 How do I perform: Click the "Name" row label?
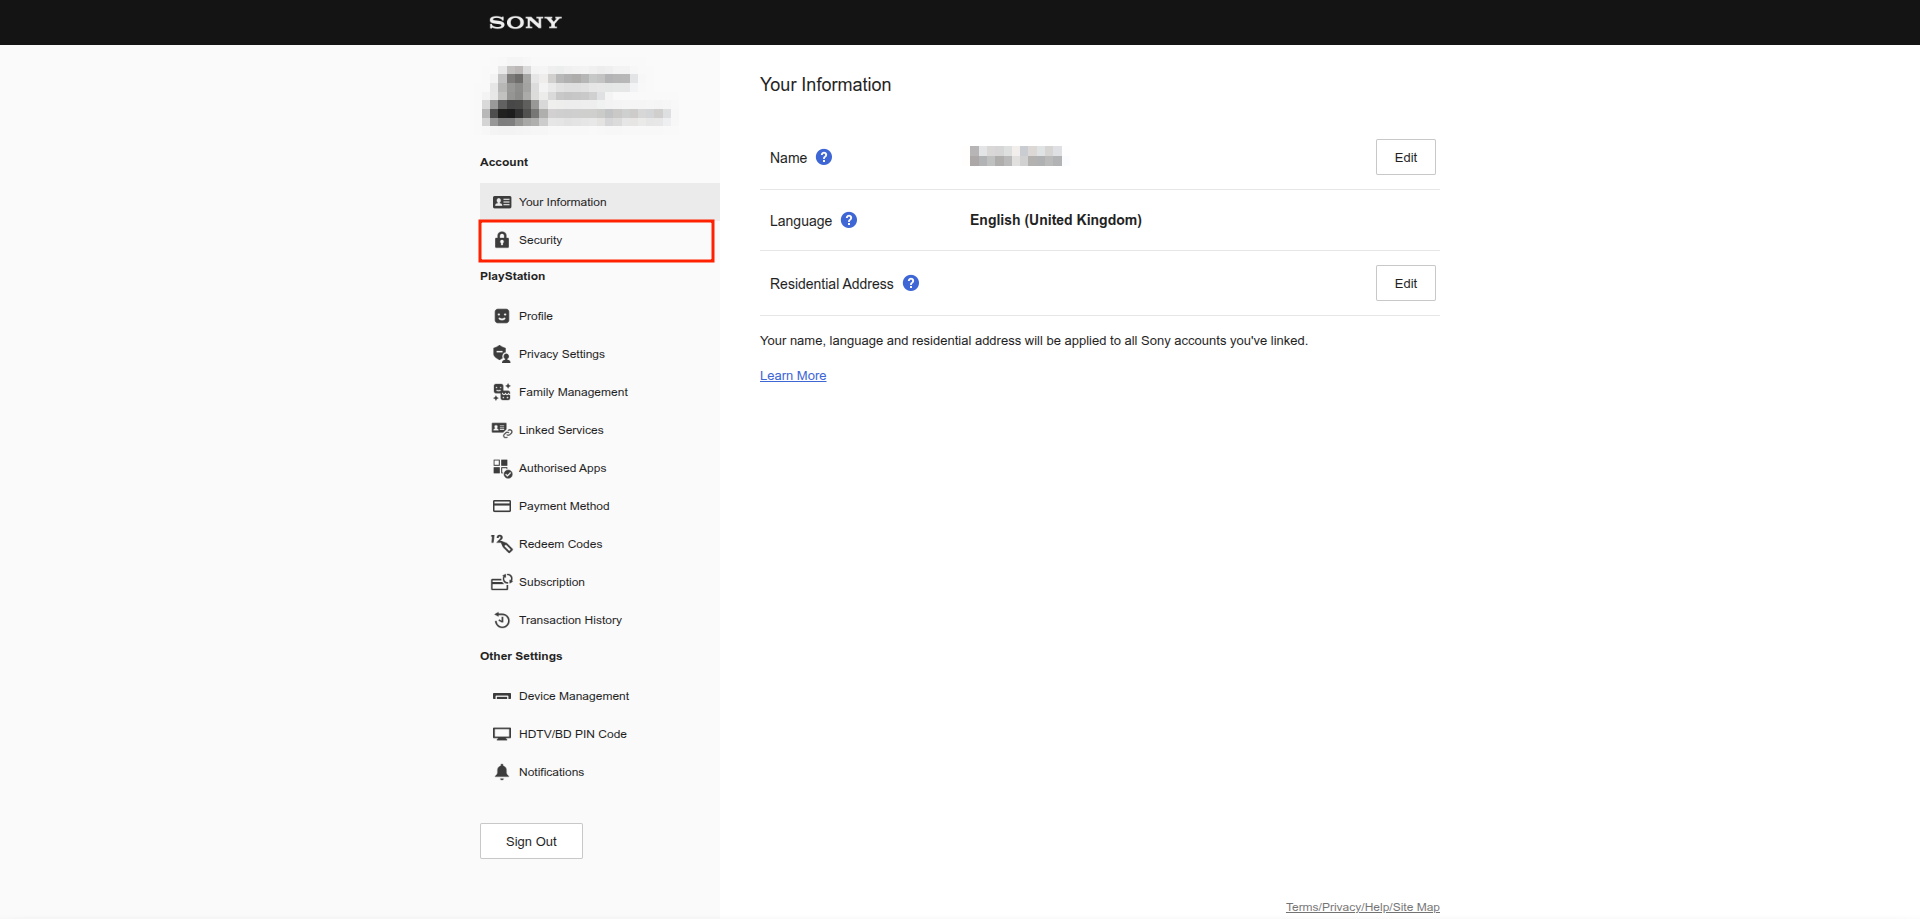point(788,158)
